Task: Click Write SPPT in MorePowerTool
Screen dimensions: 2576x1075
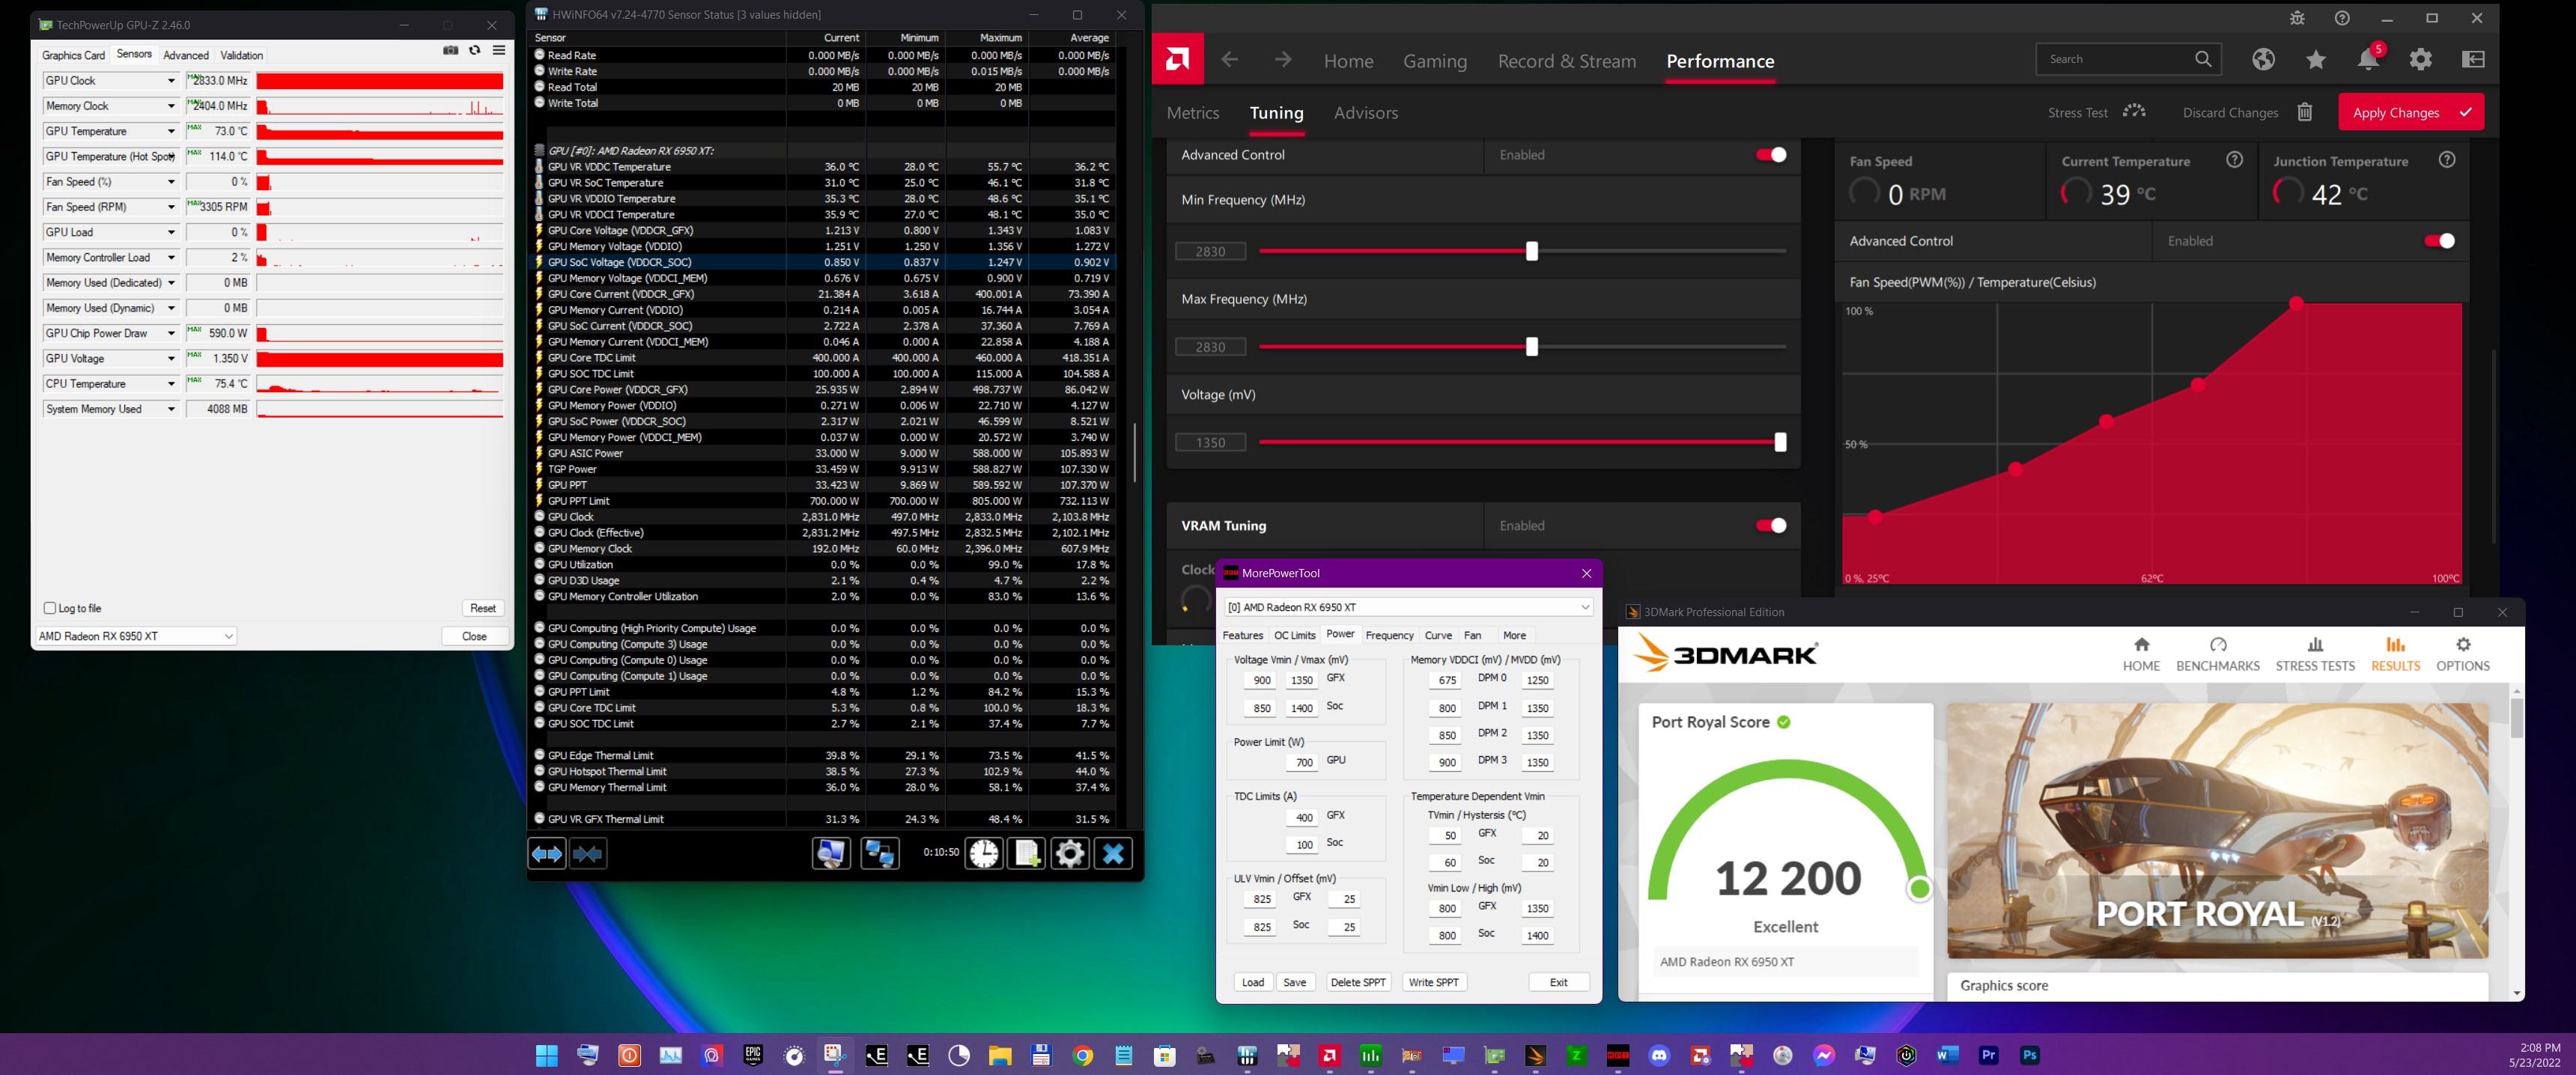Action: click(x=1433, y=982)
